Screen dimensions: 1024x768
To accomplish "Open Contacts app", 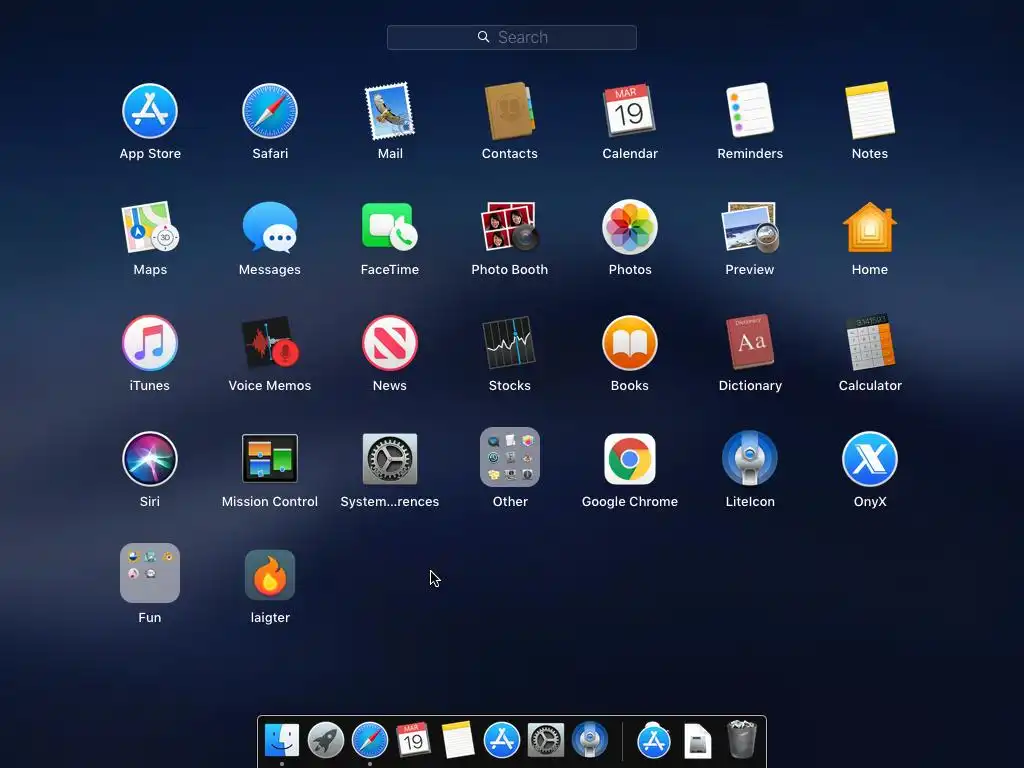I will tap(509, 111).
